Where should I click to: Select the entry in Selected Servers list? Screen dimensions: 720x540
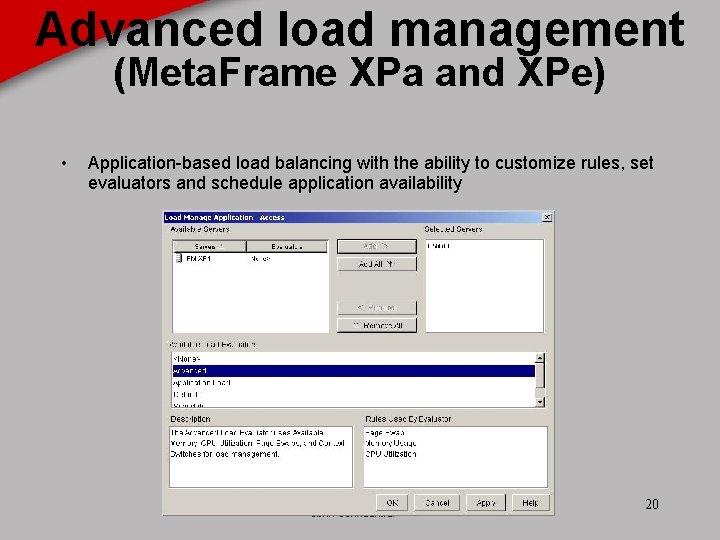point(439,246)
